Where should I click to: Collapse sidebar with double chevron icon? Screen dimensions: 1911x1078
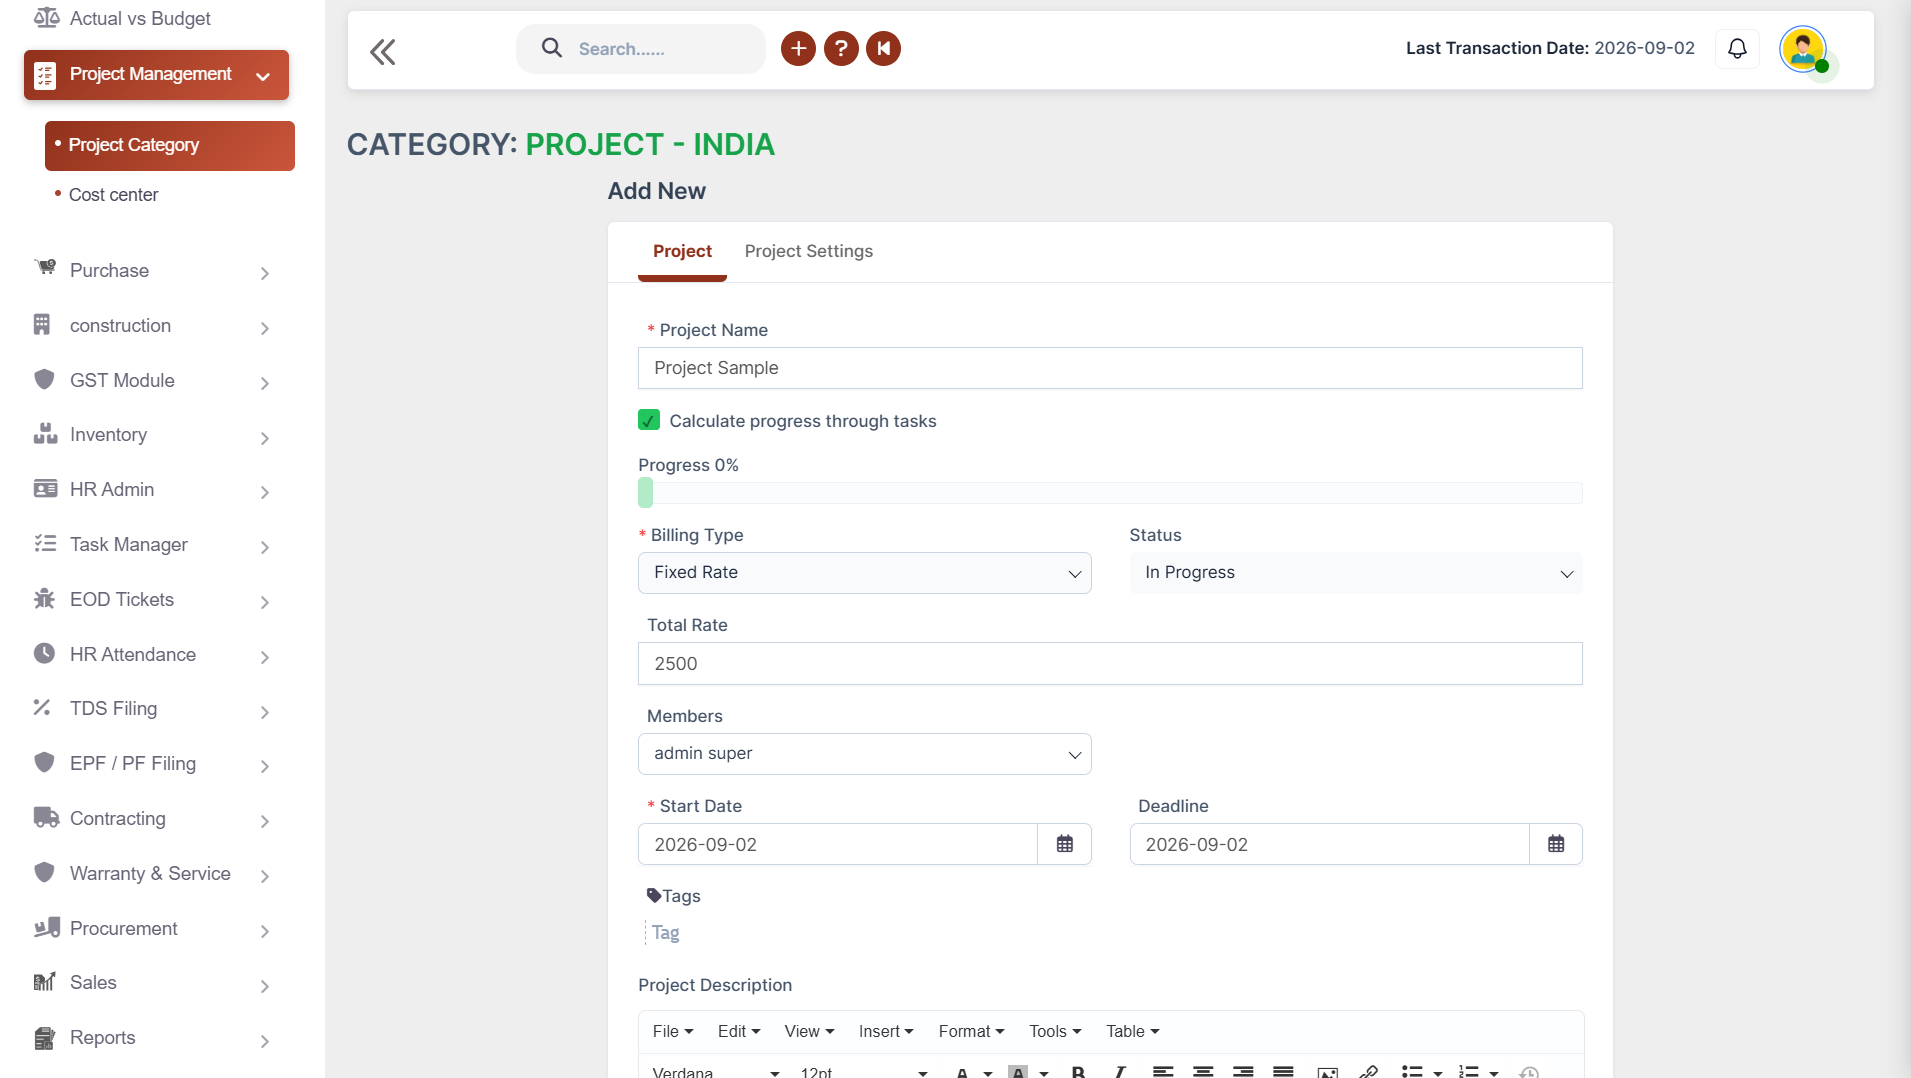383,51
